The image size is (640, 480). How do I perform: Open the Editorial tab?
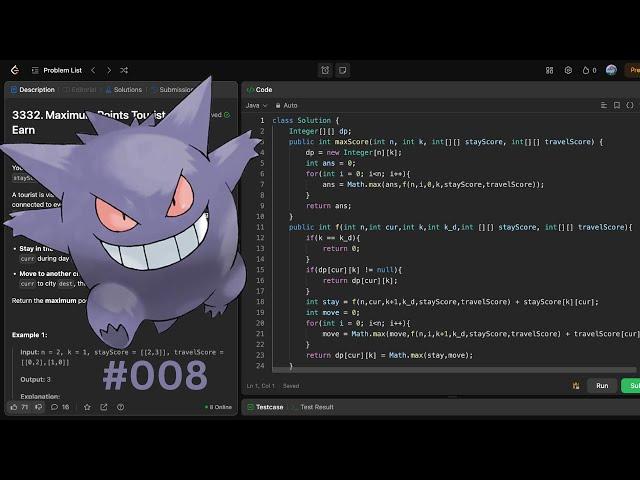pyautogui.click(x=80, y=90)
